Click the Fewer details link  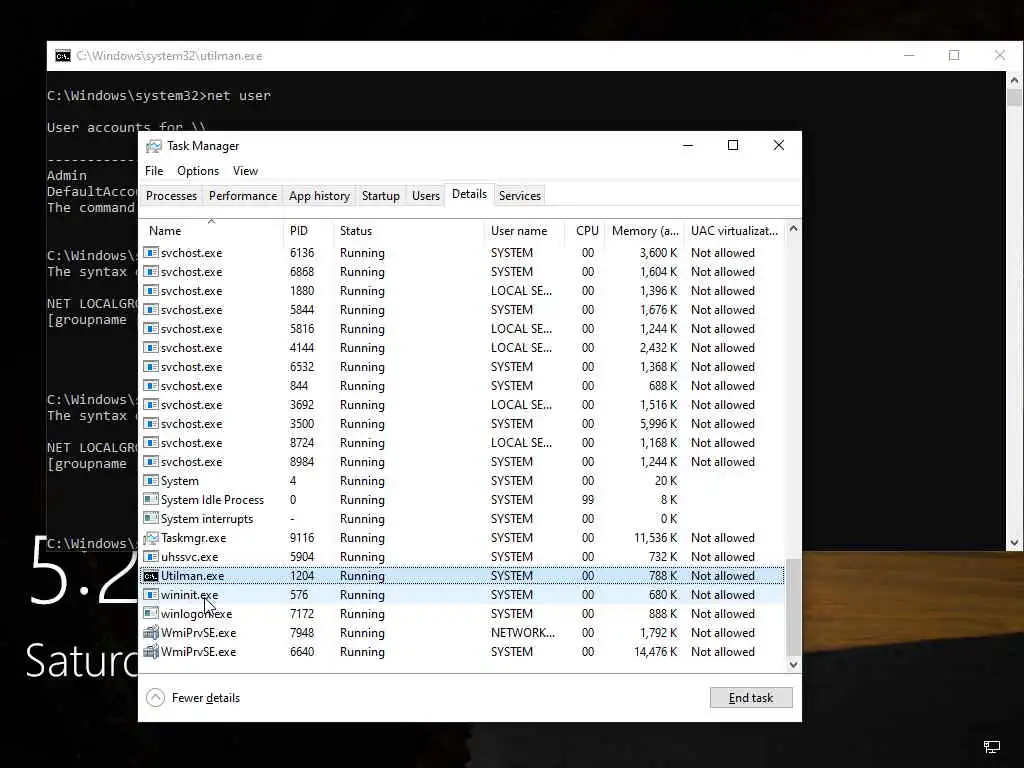pyautogui.click(x=206, y=698)
